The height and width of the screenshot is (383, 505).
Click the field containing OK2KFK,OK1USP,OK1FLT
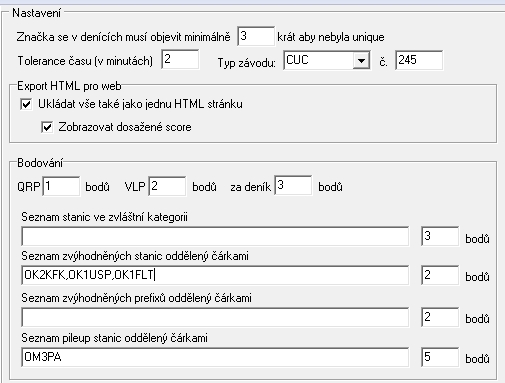click(x=215, y=275)
